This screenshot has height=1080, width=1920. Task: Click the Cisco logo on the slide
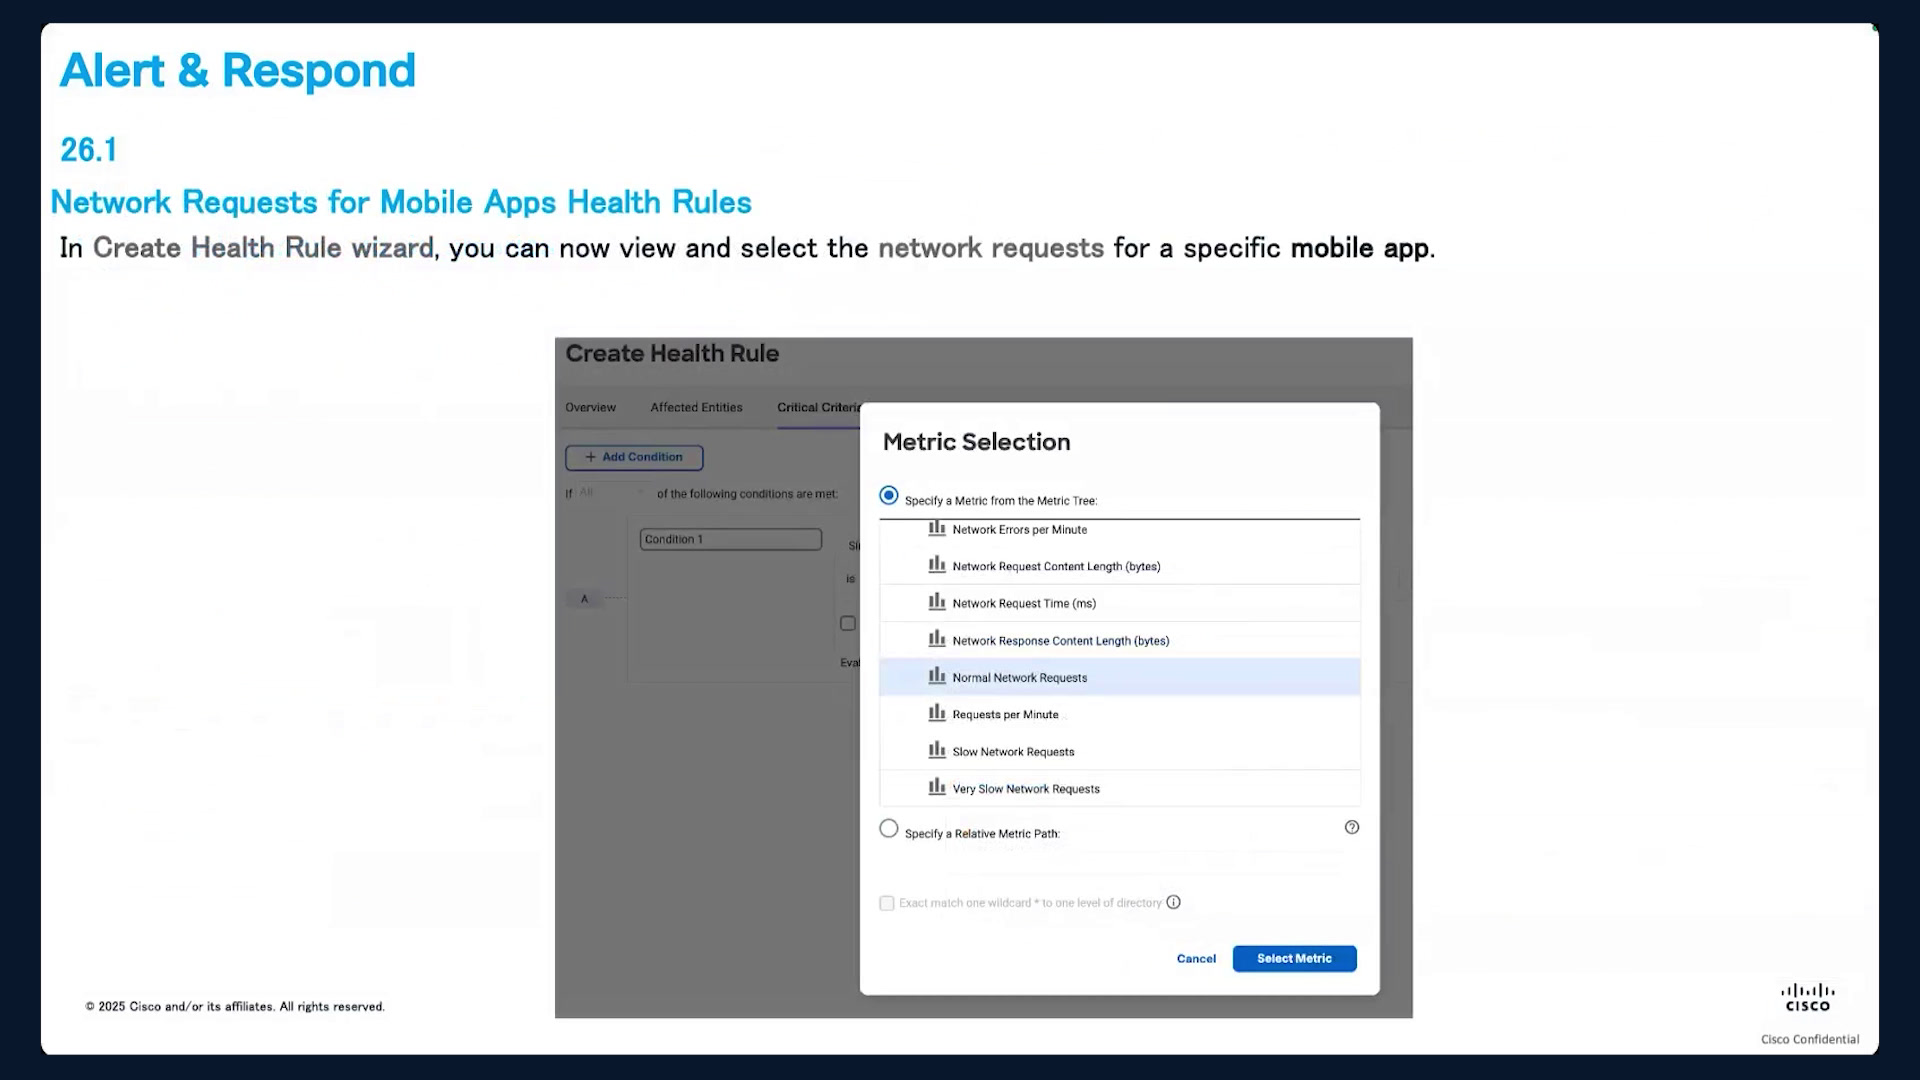(x=1808, y=997)
